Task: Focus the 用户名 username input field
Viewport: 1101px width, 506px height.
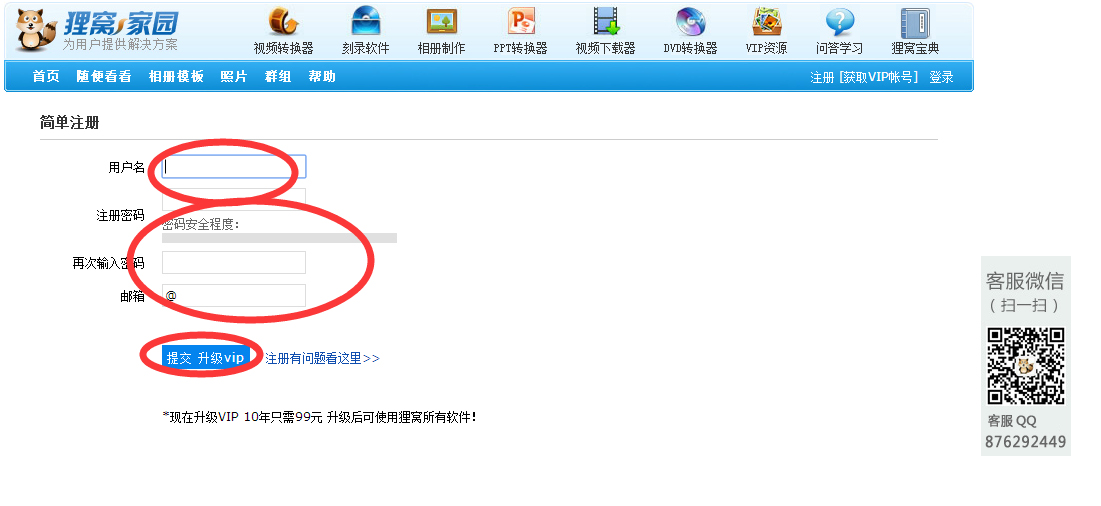Action: click(x=234, y=167)
